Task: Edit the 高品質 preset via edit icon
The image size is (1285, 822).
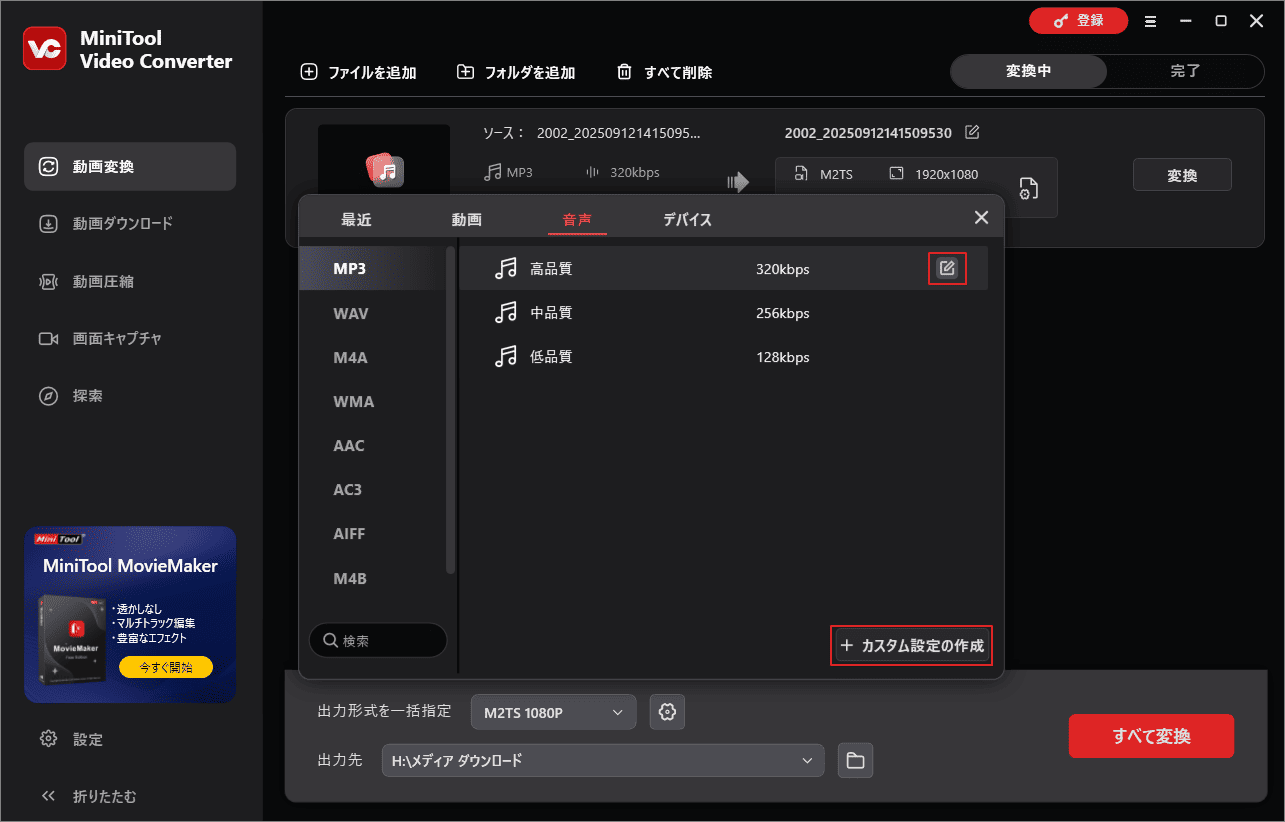Action: point(947,269)
